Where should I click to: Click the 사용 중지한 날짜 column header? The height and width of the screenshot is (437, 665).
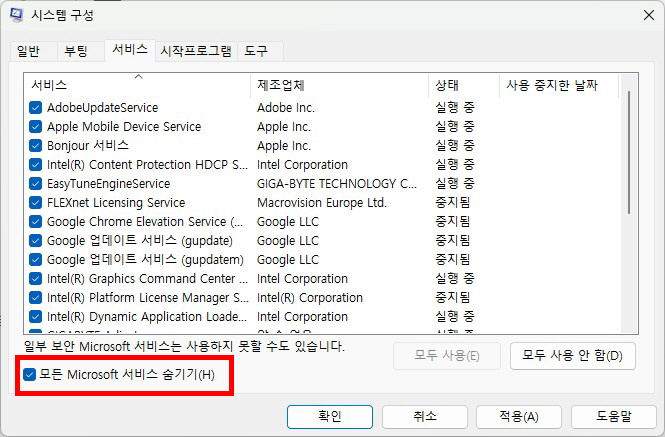click(559, 85)
